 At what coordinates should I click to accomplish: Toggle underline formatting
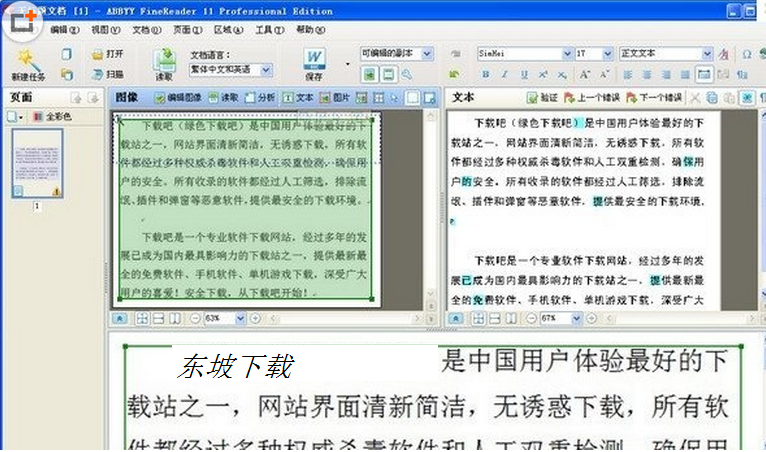pyautogui.click(x=524, y=74)
